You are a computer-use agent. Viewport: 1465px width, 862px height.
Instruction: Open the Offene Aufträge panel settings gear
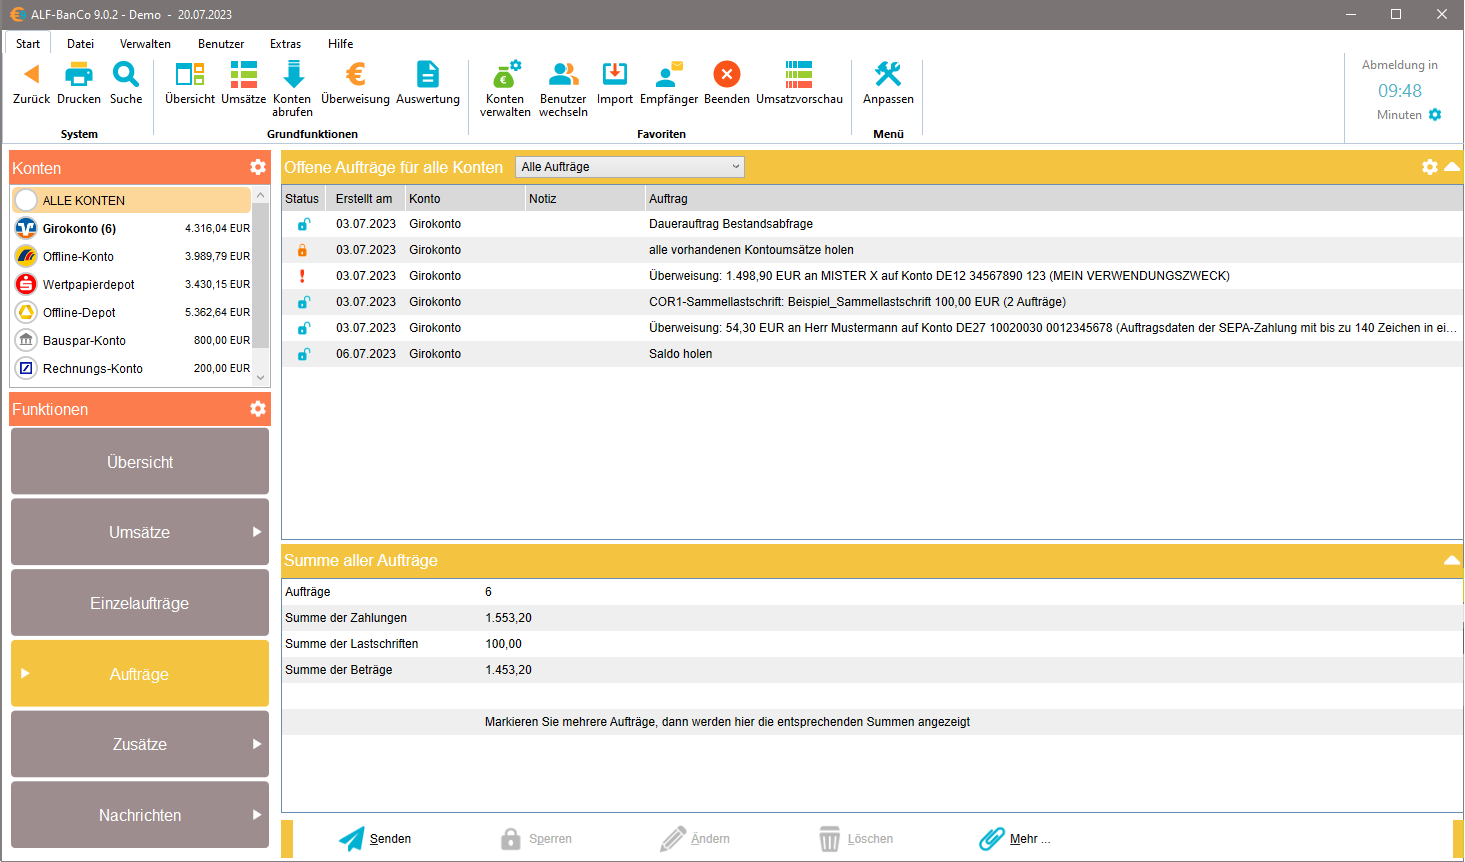(1430, 167)
